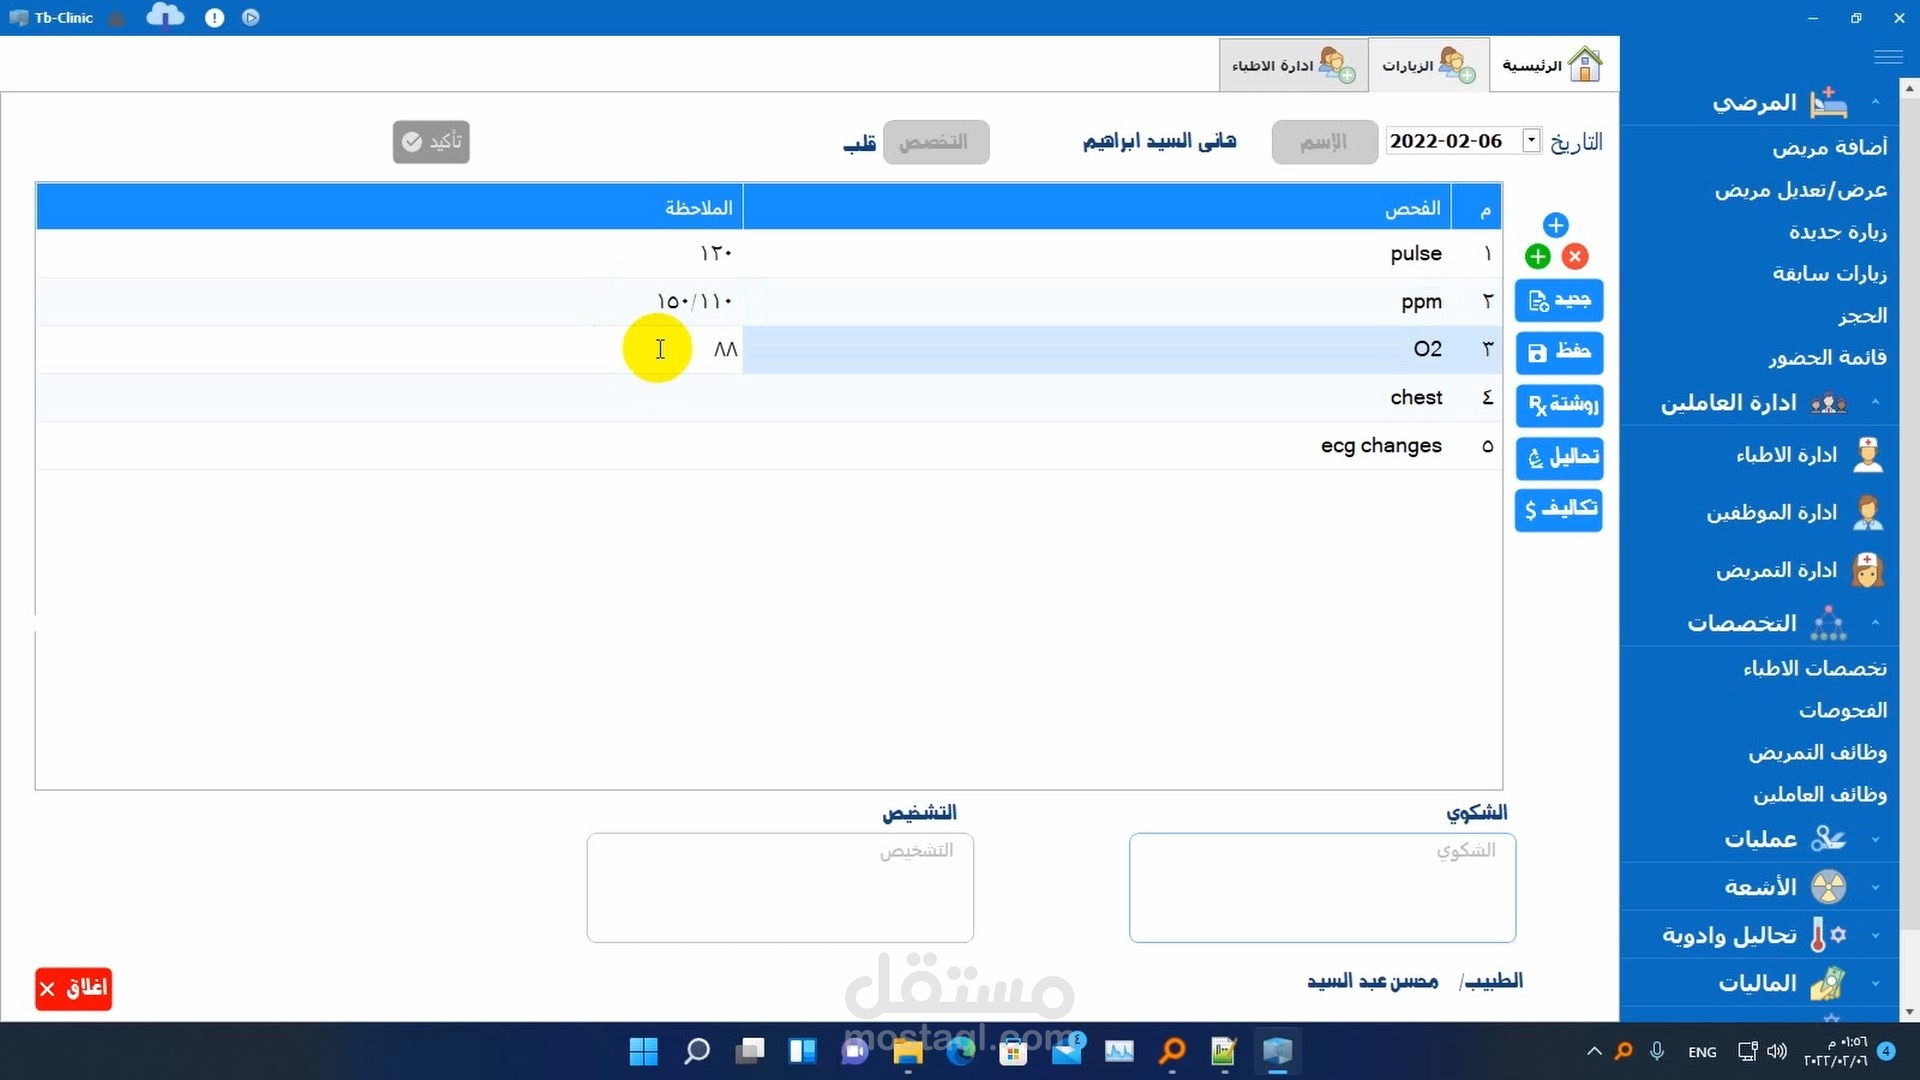
Task: Open the Prescription (روشتة) Rx button
Action: [x=1558, y=405]
